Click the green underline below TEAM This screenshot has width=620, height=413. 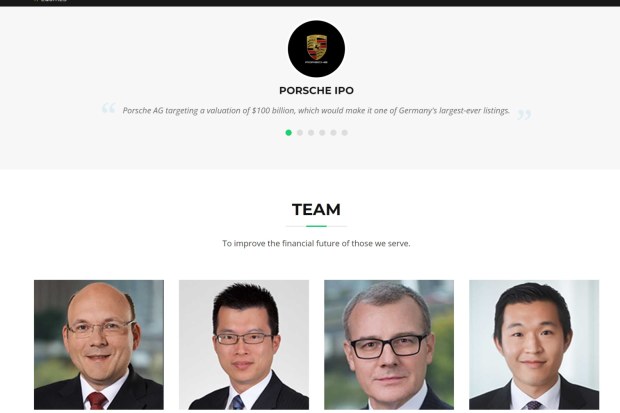point(316,226)
